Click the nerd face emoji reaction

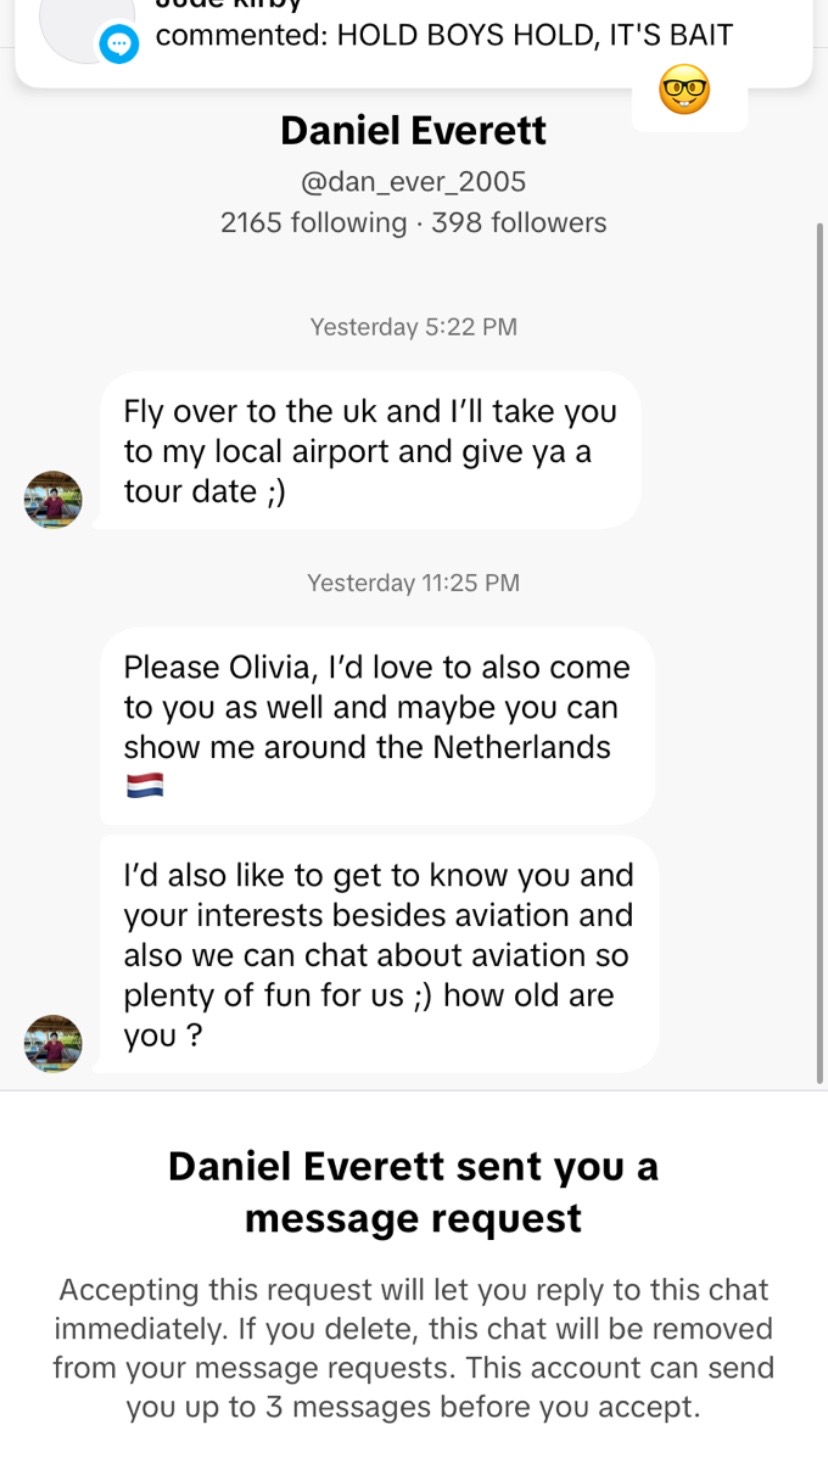(685, 91)
